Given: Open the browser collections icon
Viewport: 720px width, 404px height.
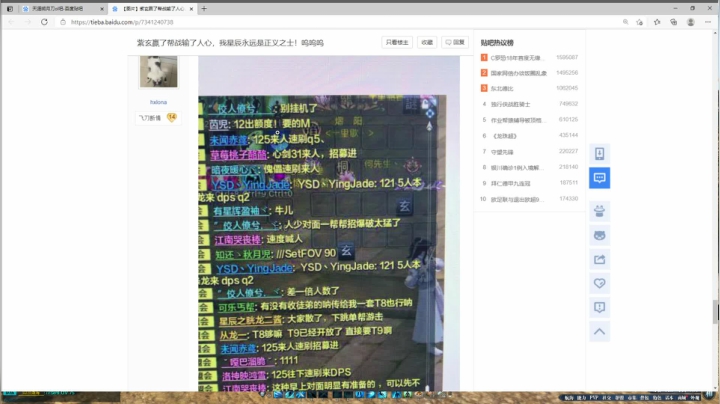Looking at the screenshot, I should pos(674,22).
